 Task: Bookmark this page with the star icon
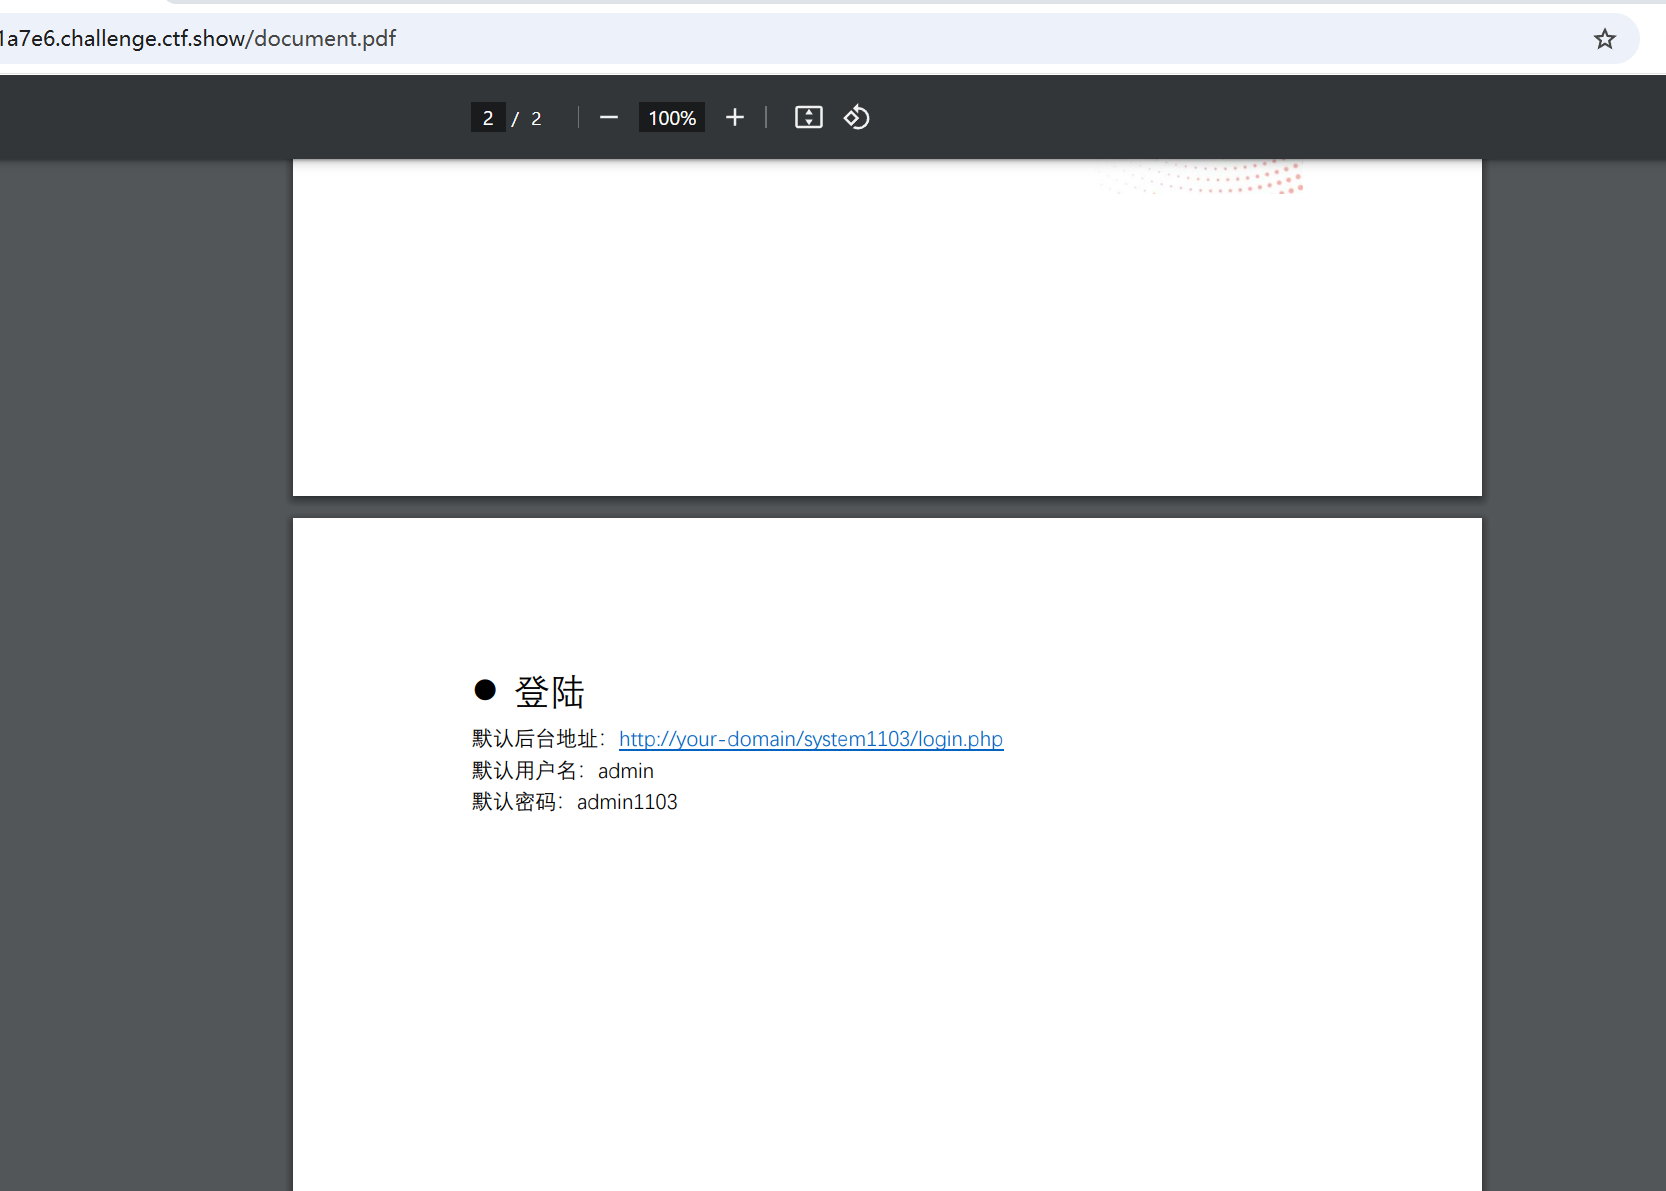[1604, 39]
